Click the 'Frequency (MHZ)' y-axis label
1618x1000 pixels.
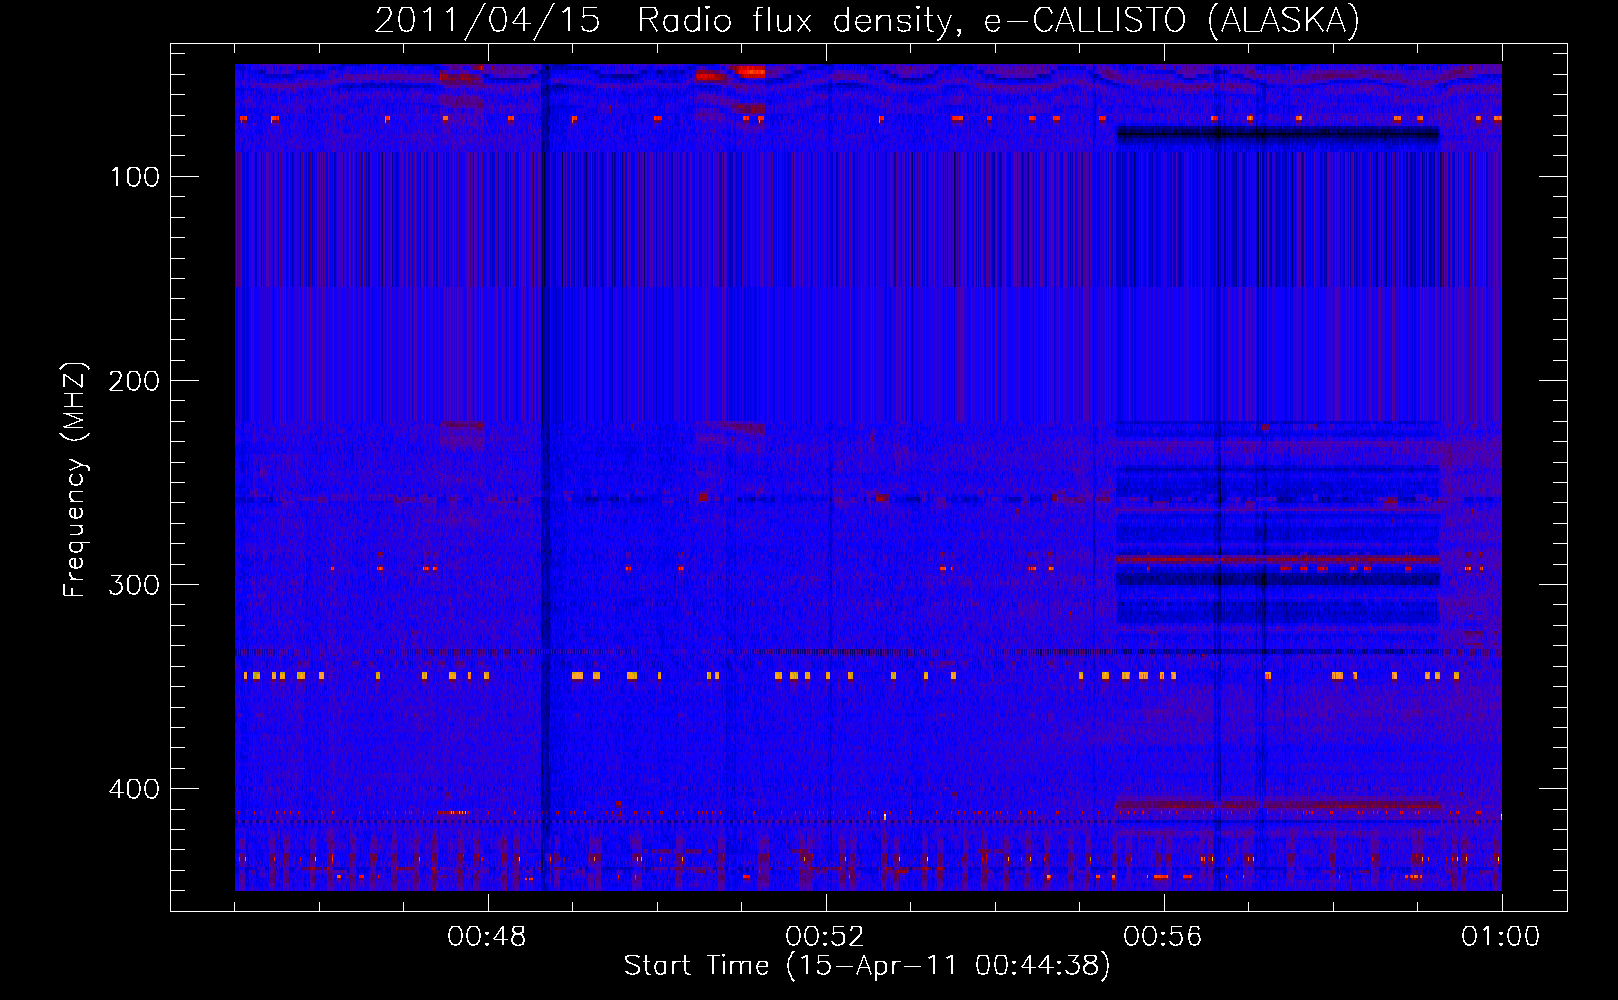click(x=75, y=480)
